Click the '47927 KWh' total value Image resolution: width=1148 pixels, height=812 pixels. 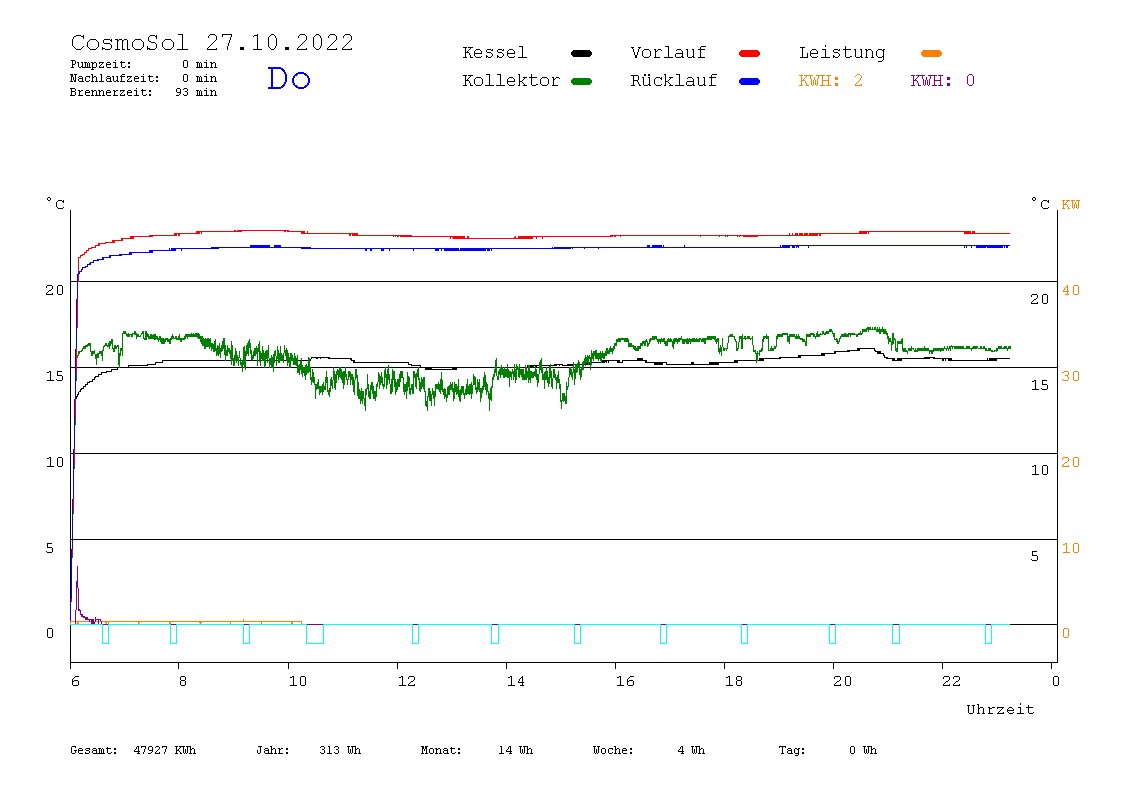pyautogui.click(x=165, y=750)
